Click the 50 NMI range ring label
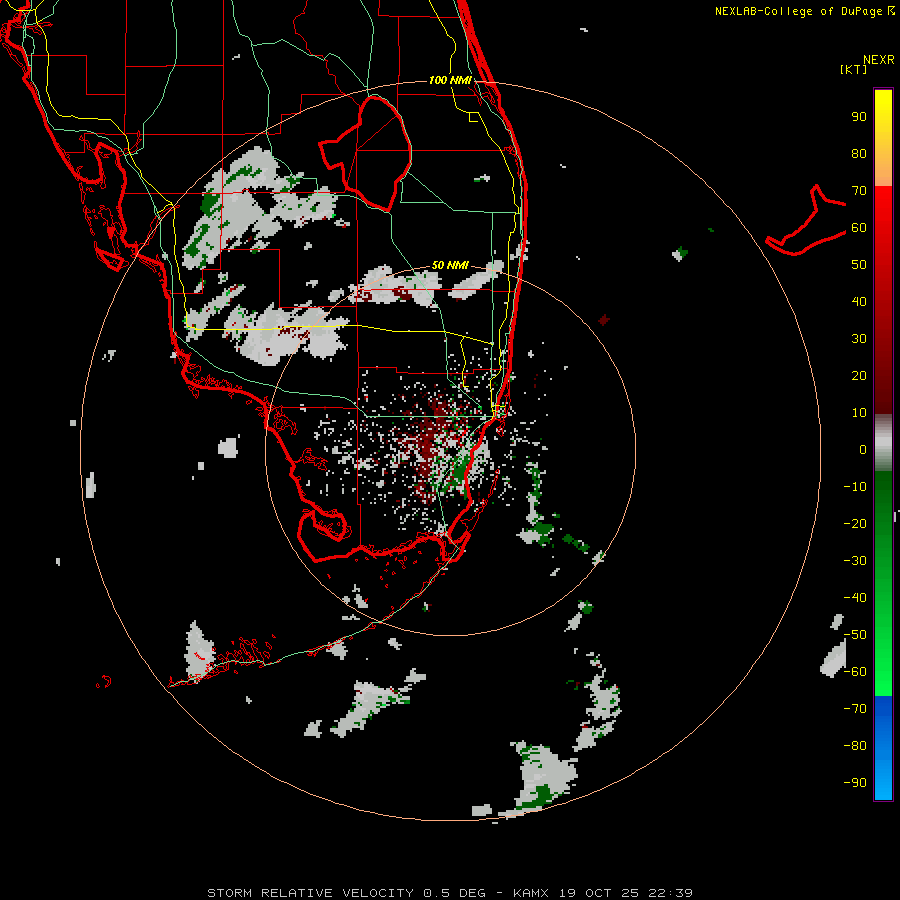 point(450,265)
